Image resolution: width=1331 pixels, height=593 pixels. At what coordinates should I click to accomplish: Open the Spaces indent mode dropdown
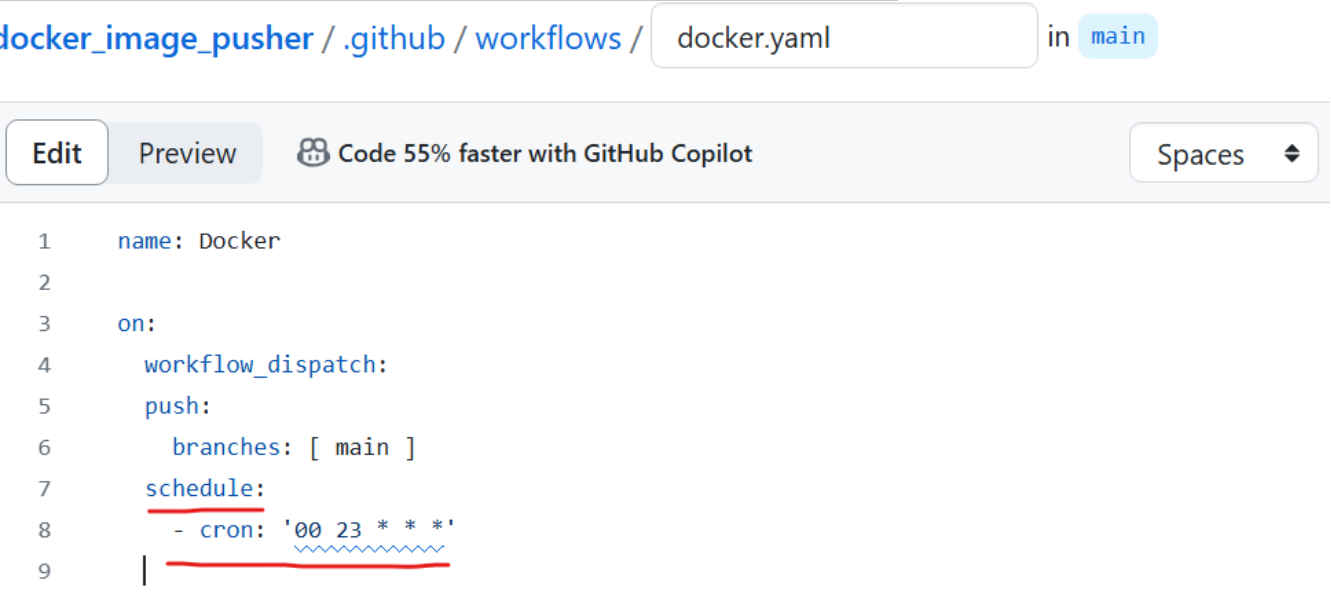(x=1223, y=154)
